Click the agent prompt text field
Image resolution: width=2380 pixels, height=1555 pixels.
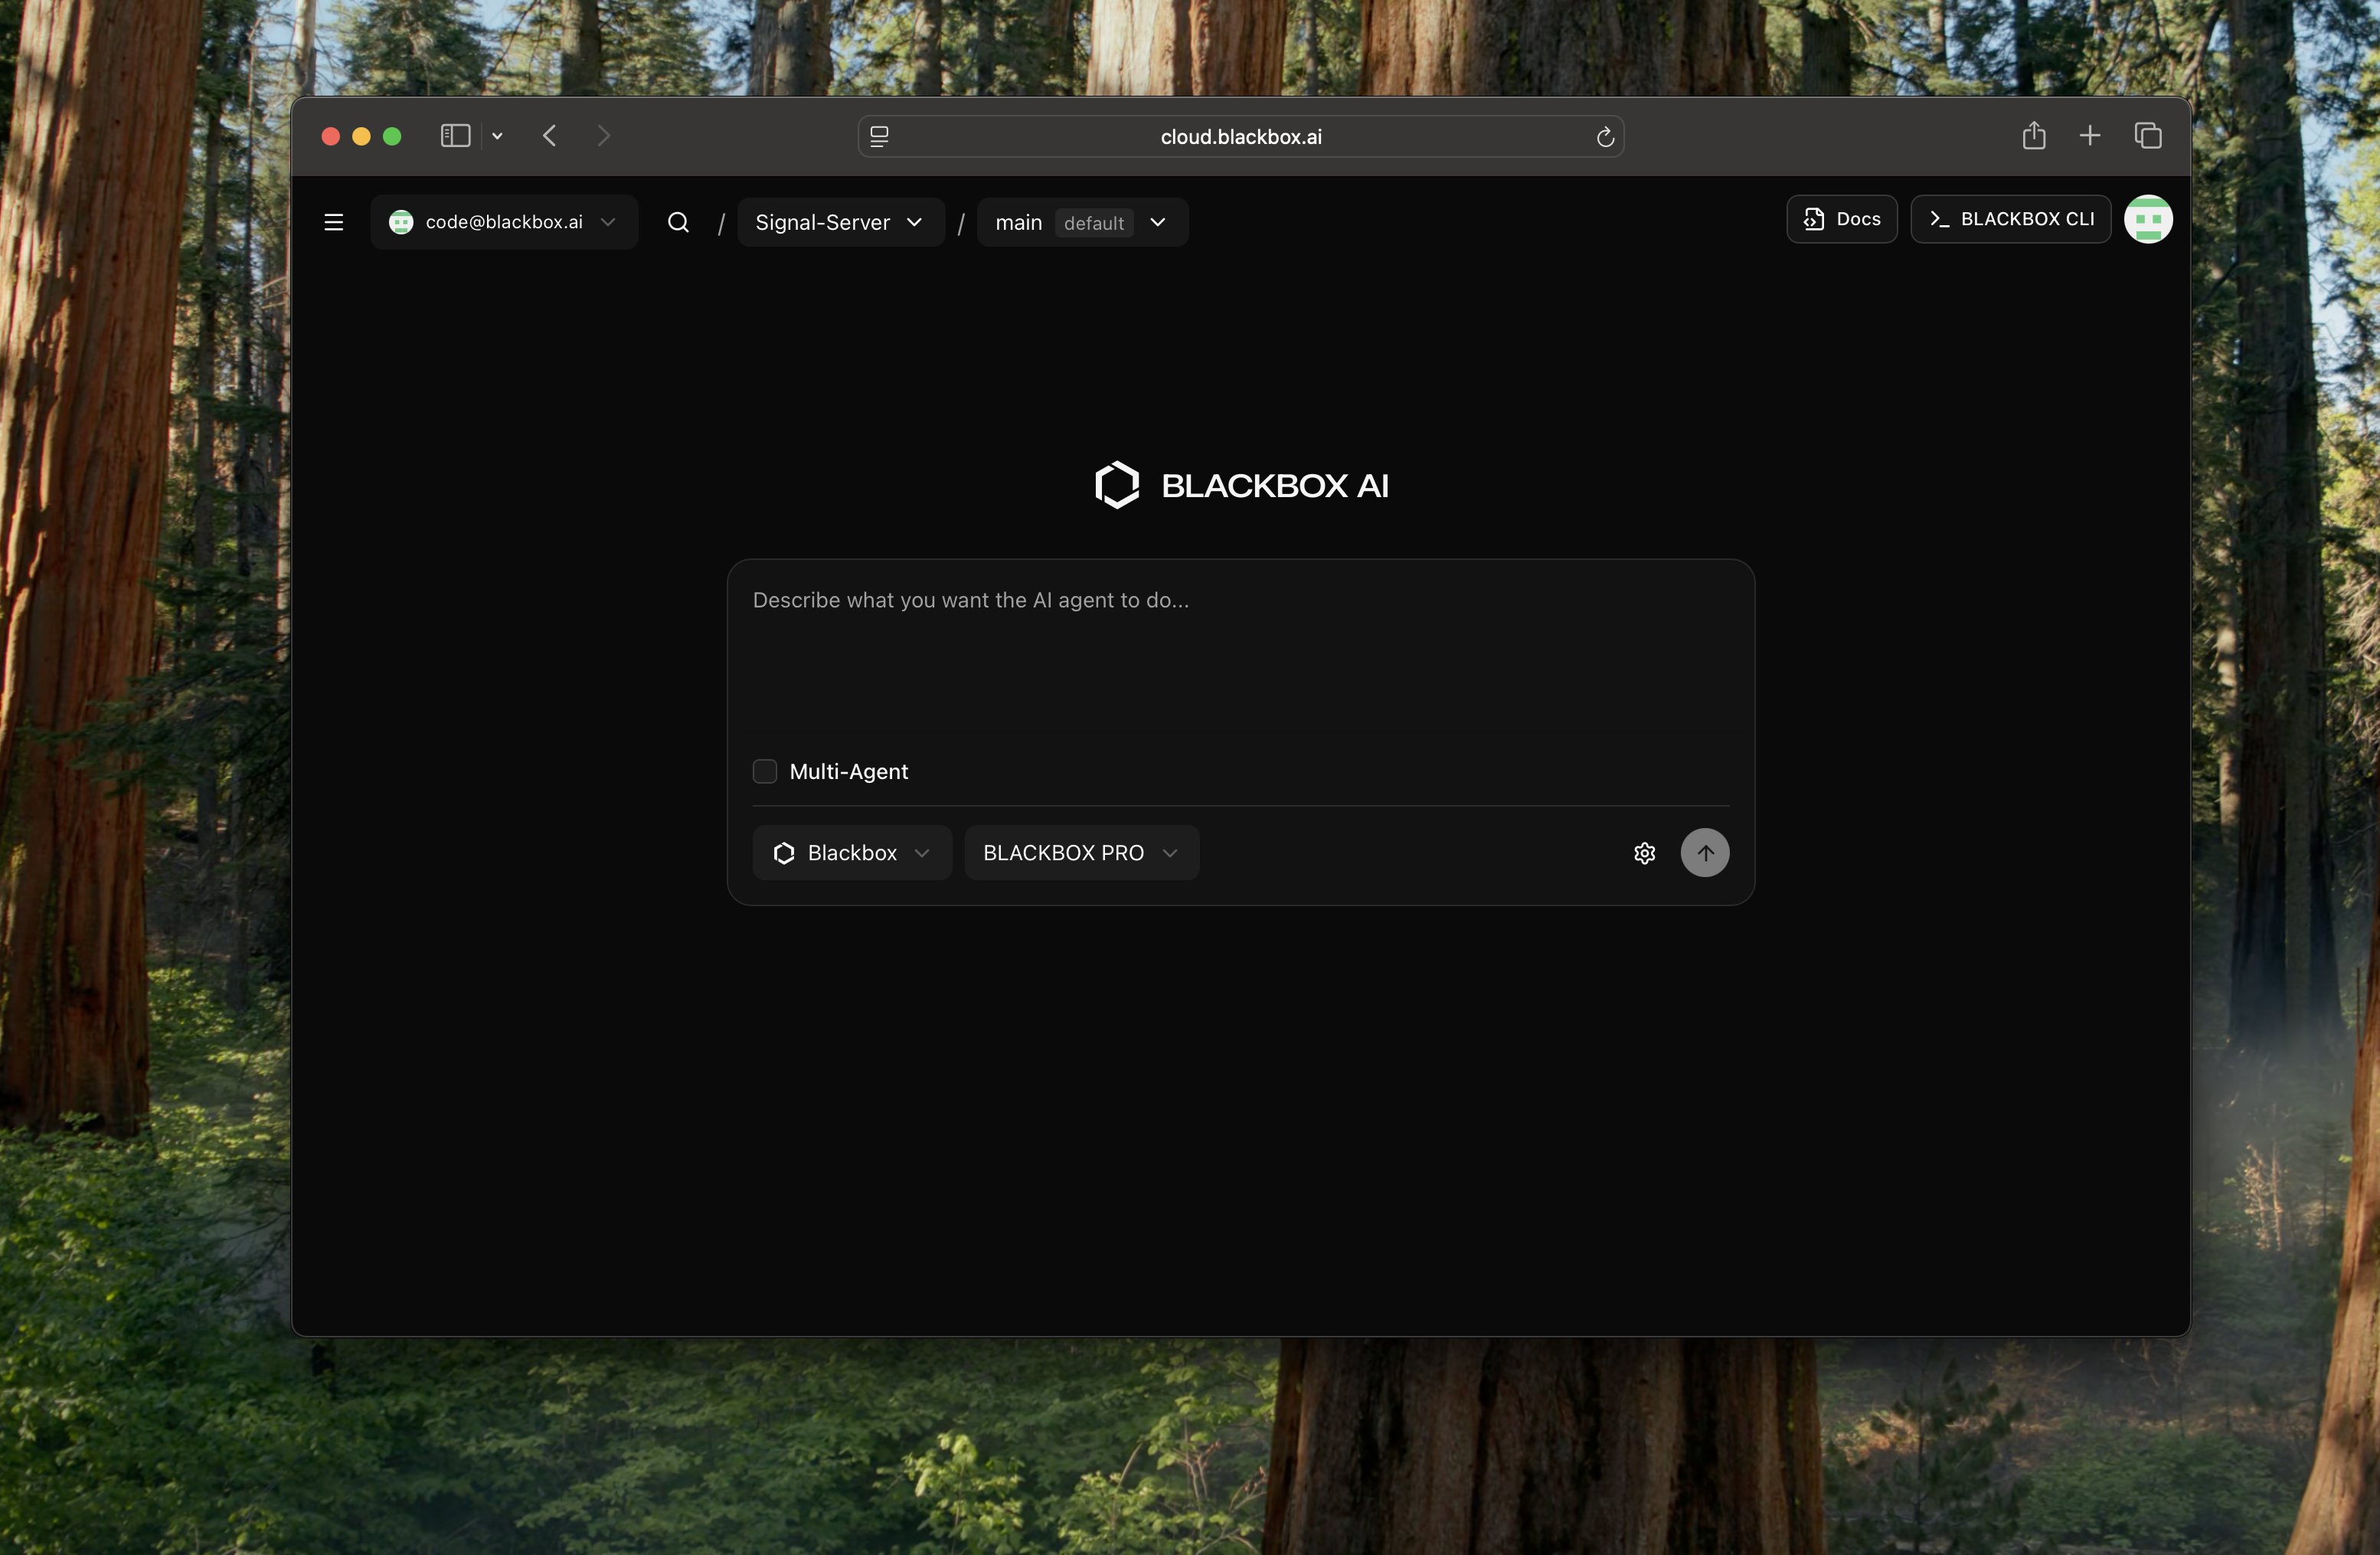point(1239,660)
